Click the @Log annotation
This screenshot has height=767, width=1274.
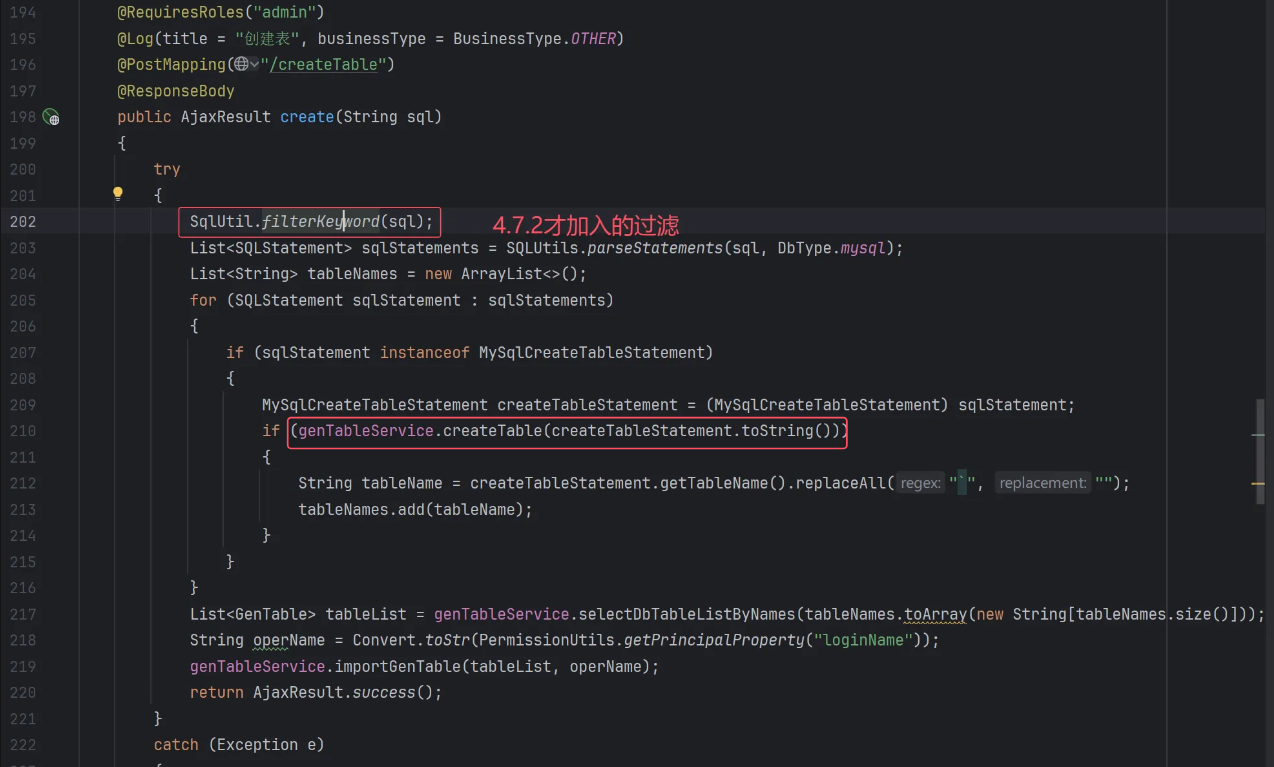point(135,39)
